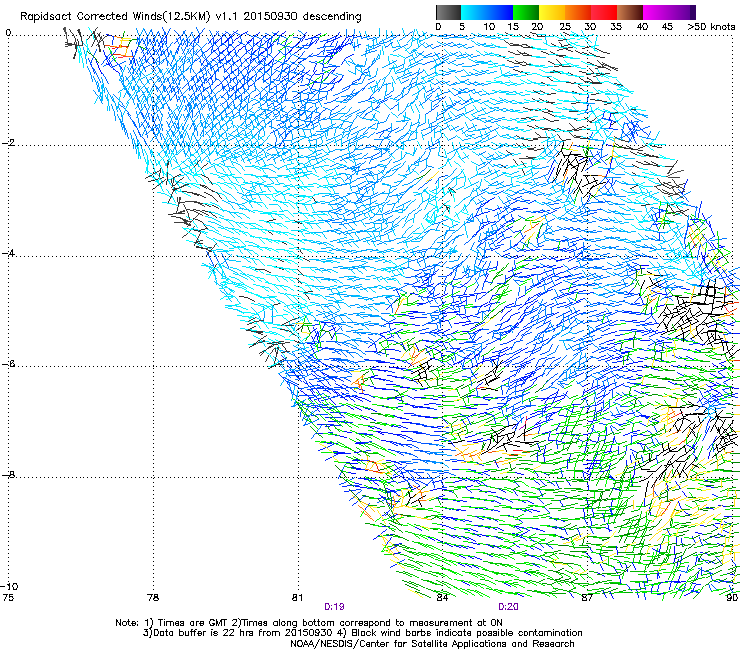The width and height of the screenshot is (740, 650).
Task: Click the green 15-20 knots color bar segment
Action: tap(526, 12)
